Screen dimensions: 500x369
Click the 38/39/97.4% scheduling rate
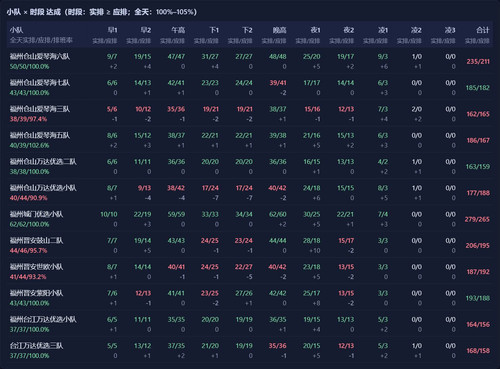click(x=28, y=119)
